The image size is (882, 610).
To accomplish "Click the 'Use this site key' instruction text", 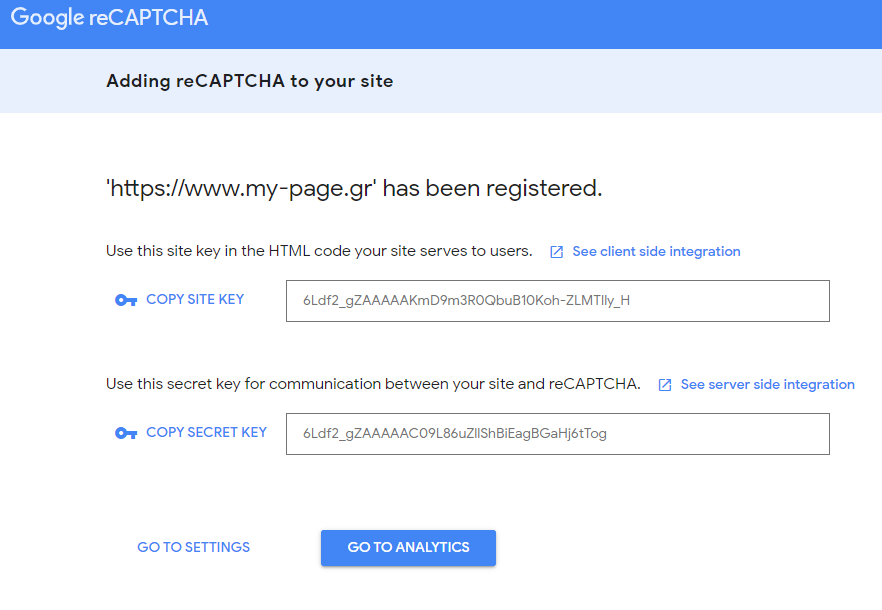I will click(319, 251).
